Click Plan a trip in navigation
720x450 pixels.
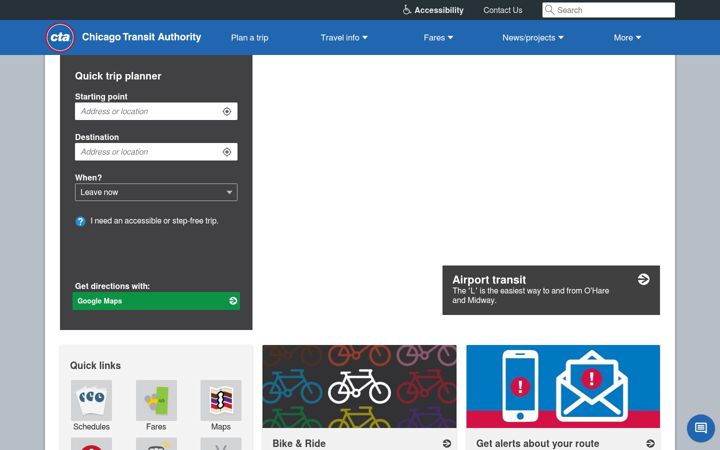[249, 38]
